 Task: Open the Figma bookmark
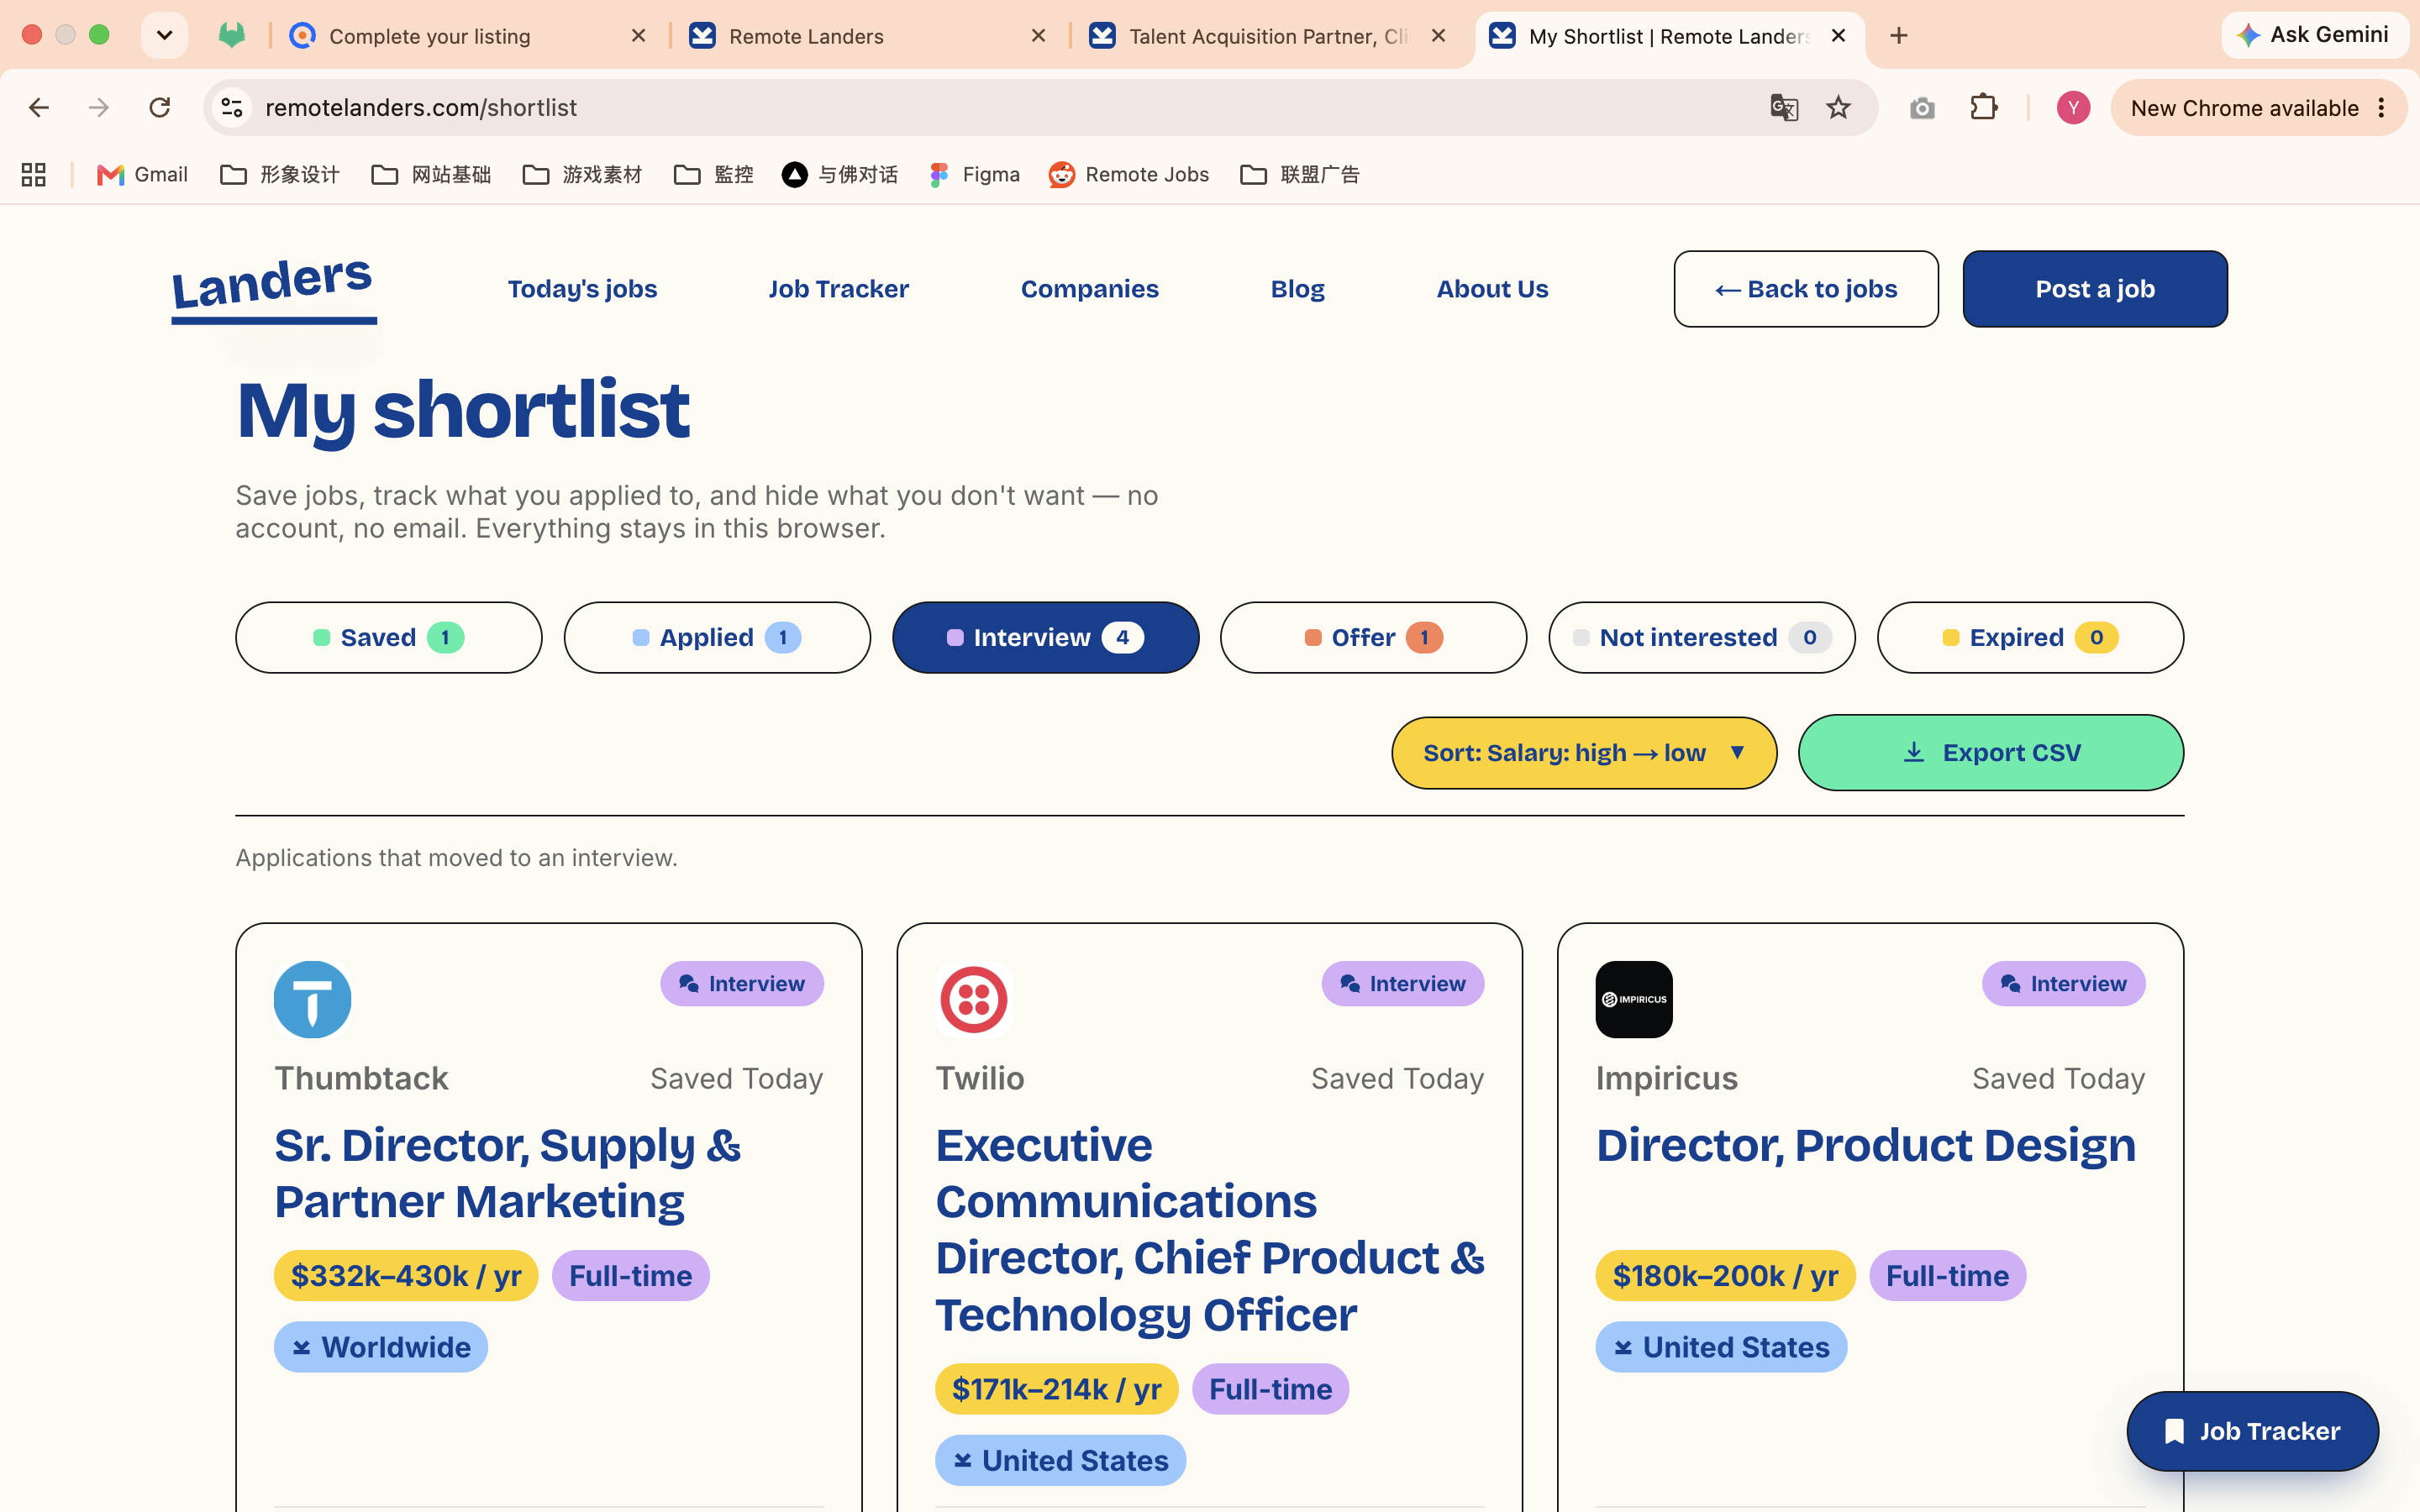pyautogui.click(x=974, y=175)
